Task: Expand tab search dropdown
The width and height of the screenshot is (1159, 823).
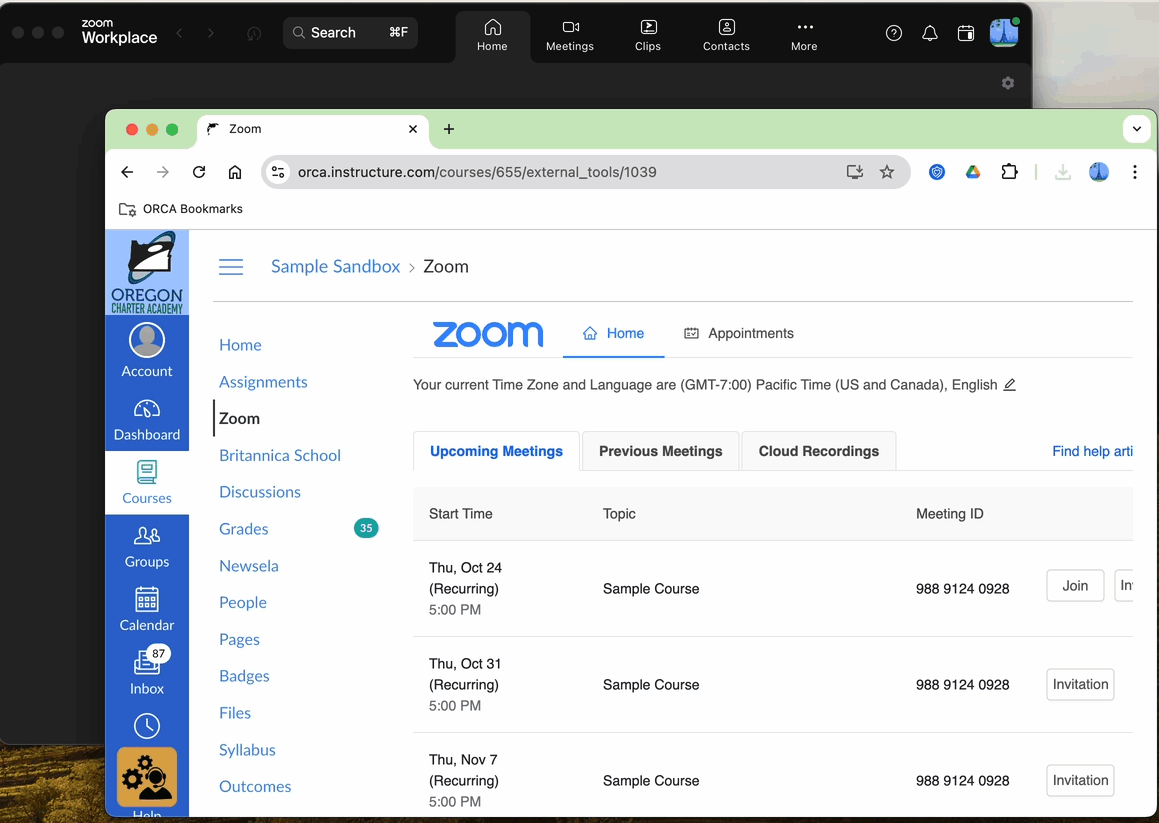Action: click(1137, 129)
